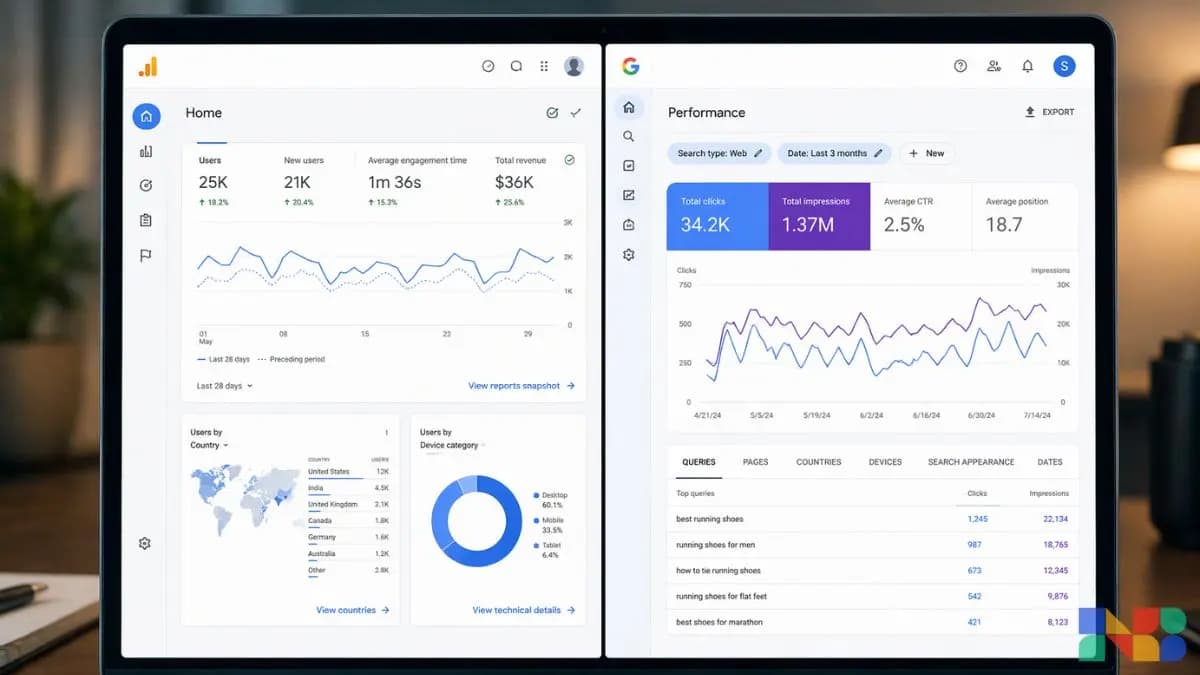Click the device category donut chart
The height and width of the screenshot is (675, 1200).
point(476,521)
